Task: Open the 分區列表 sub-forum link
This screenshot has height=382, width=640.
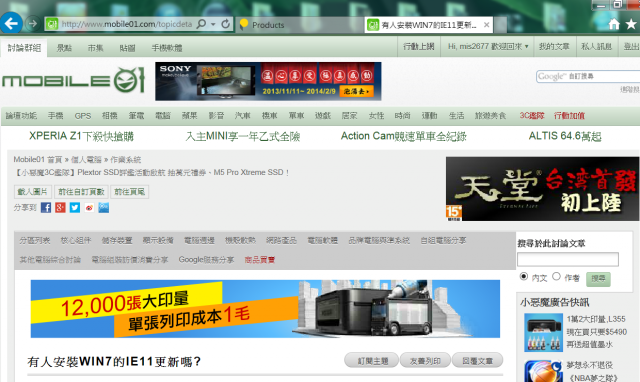Action: [x=35, y=240]
